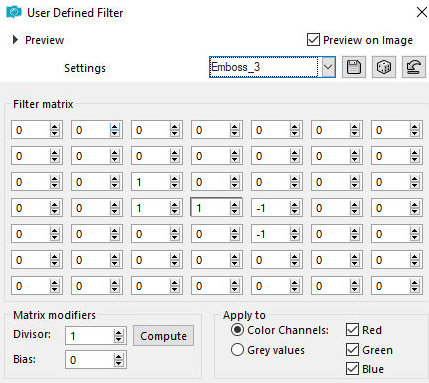Image resolution: width=429 pixels, height=383 pixels.
Task: Click spinner of sixth row, first column cell
Action: coord(55,260)
